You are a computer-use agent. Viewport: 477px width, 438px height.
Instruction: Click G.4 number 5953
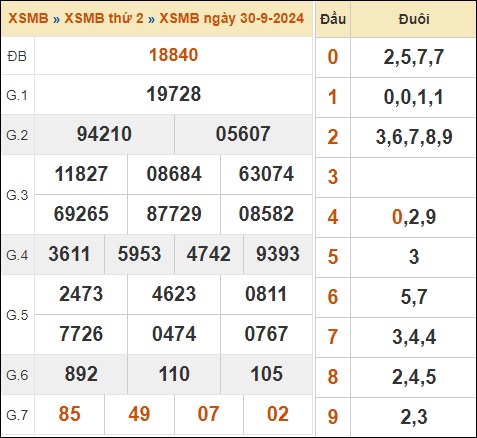point(139,254)
